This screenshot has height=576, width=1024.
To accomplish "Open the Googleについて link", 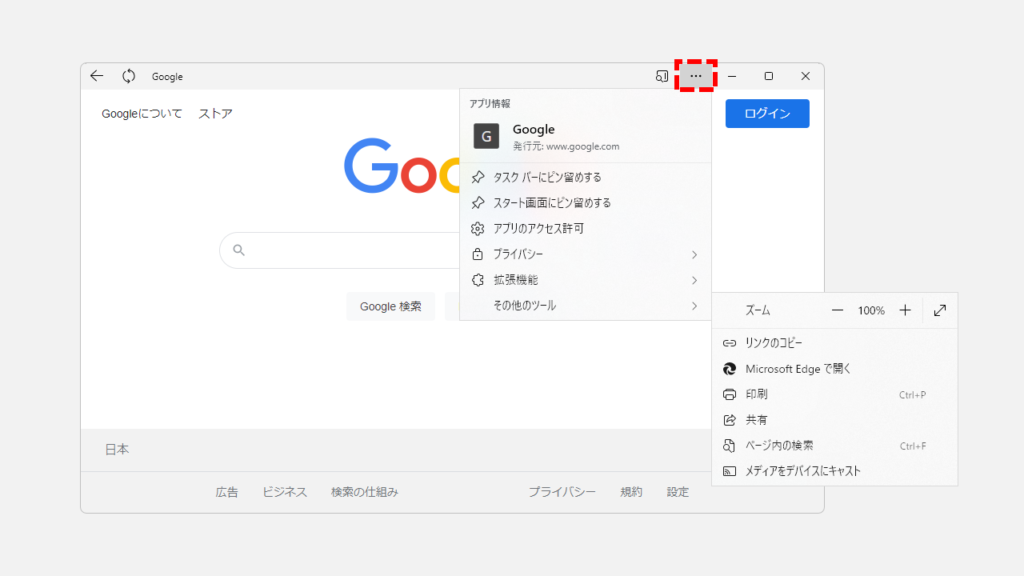I will coord(142,114).
